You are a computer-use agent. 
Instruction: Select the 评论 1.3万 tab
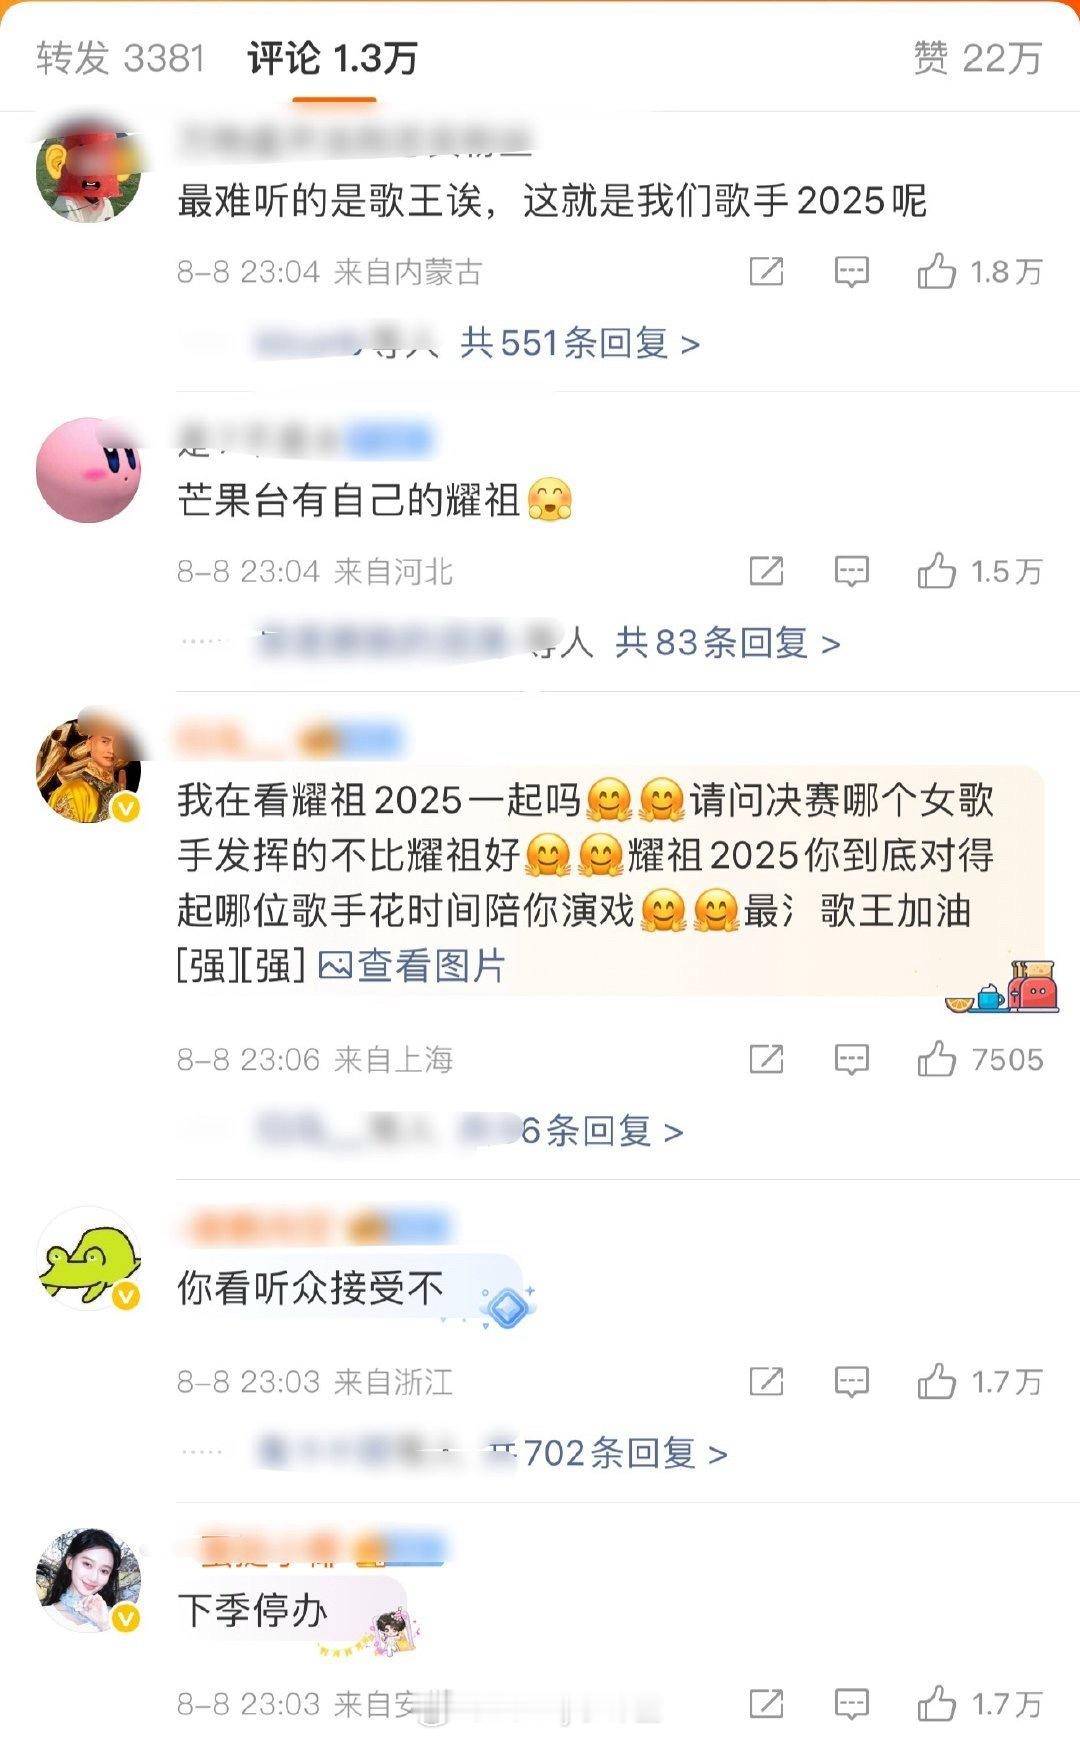(x=333, y=58)
